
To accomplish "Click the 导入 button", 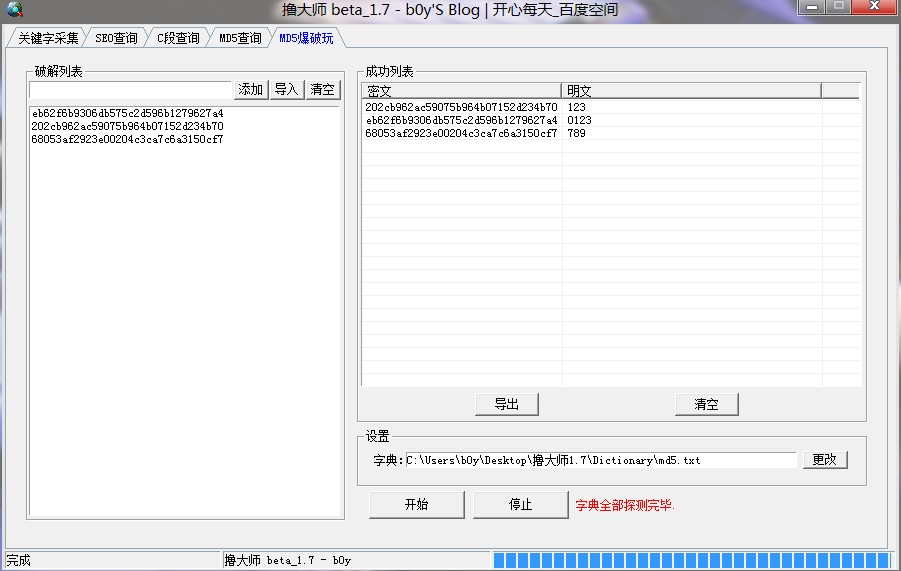I will (286, 90).
